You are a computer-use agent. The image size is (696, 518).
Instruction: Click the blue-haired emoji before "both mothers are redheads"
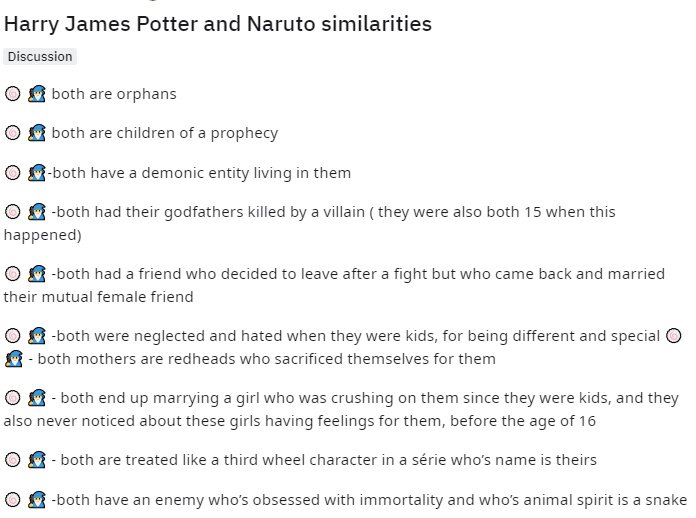point(13,359)
